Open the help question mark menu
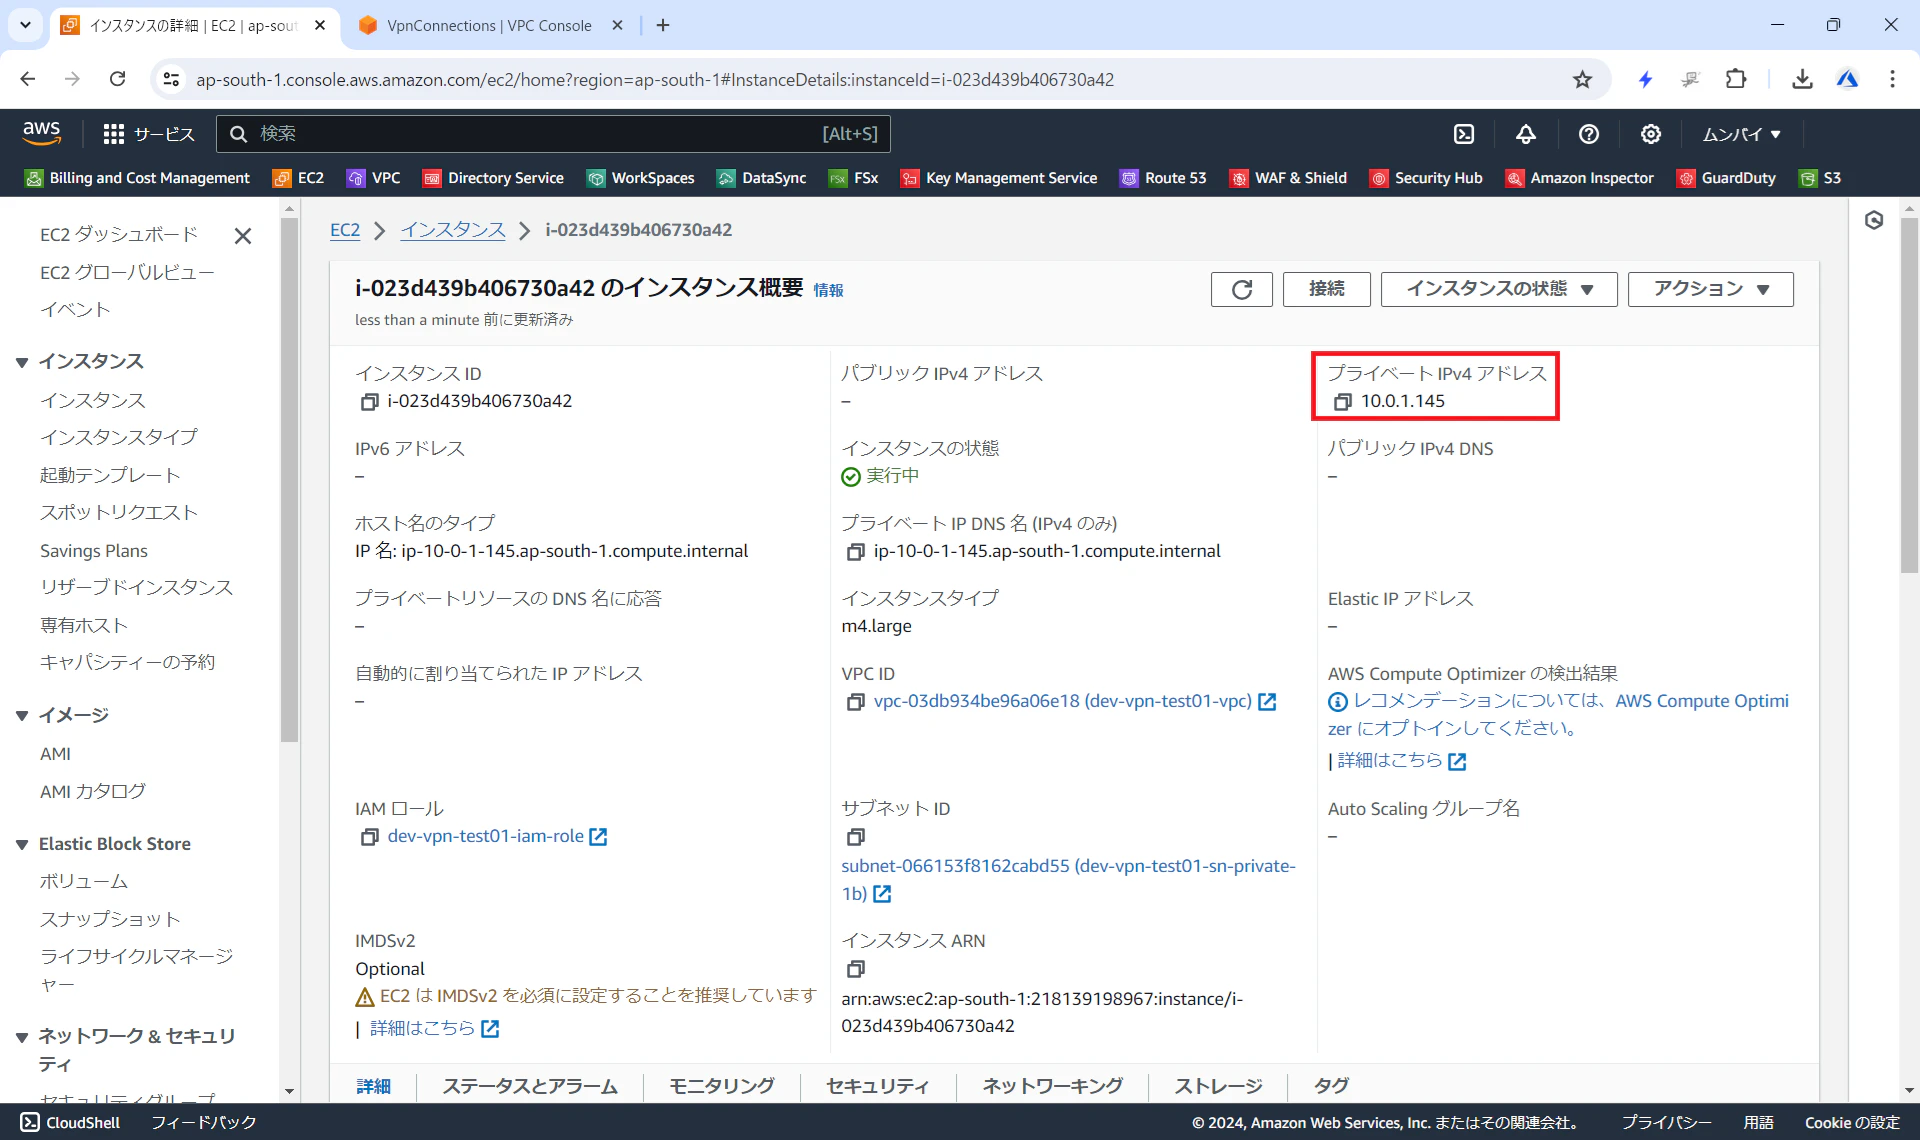 [x=1589, y=134]
